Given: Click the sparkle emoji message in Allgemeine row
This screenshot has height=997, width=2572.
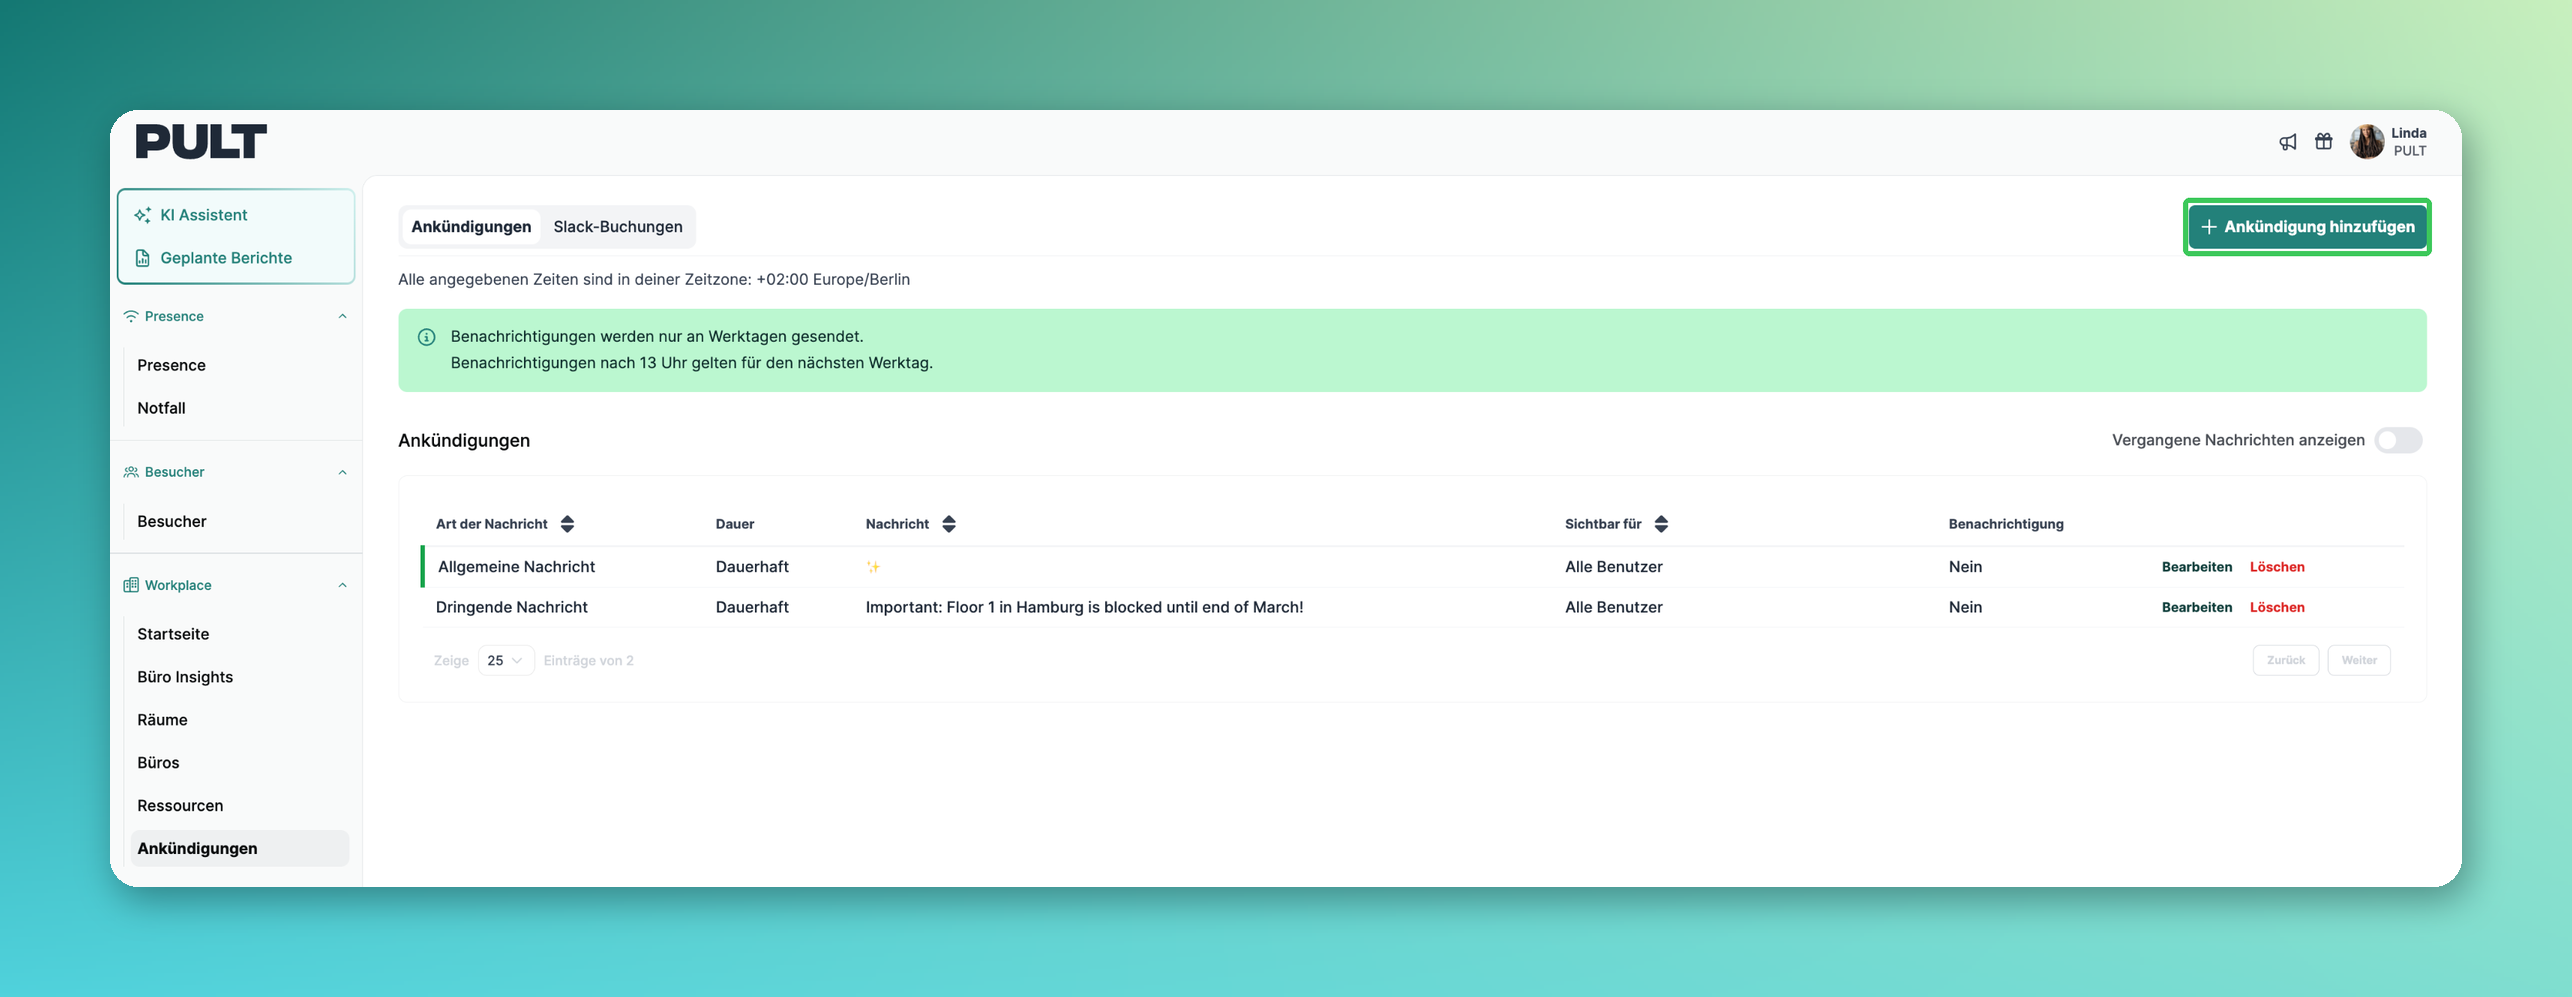Looking at the screenshot, I should coord(873,567).
